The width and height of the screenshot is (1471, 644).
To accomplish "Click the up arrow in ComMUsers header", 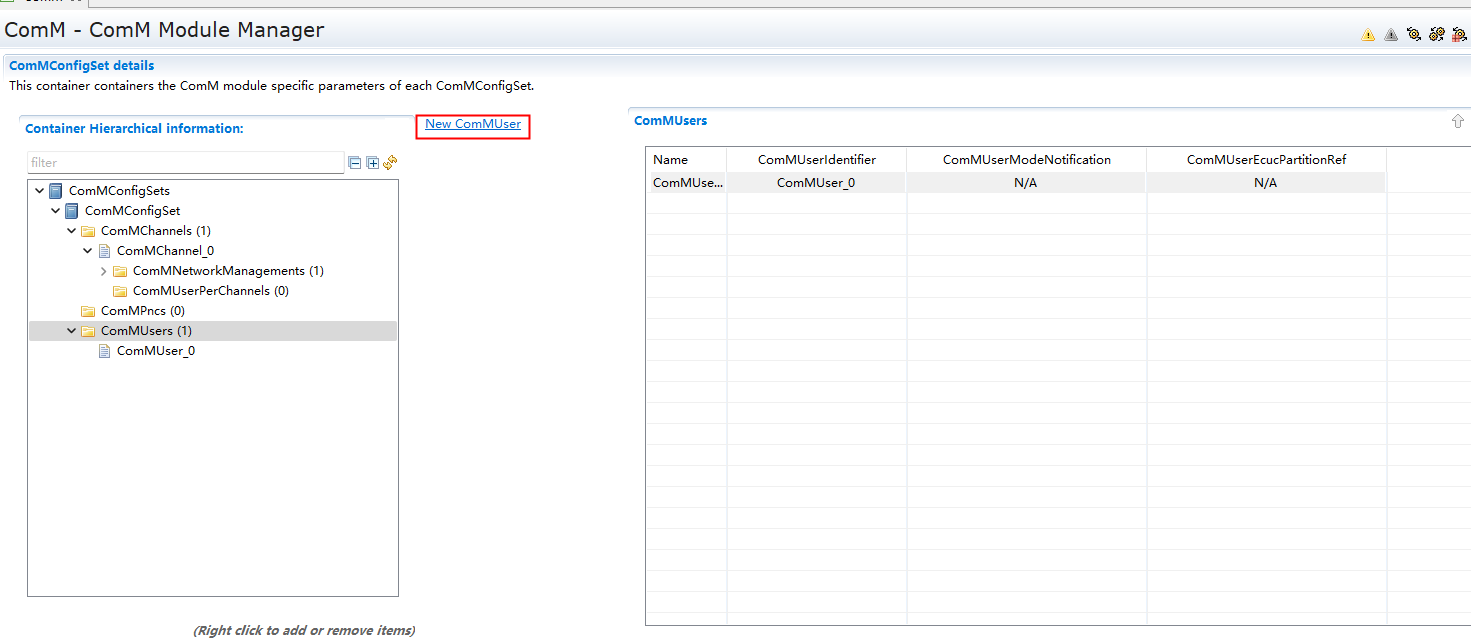I will (1457, 121).
